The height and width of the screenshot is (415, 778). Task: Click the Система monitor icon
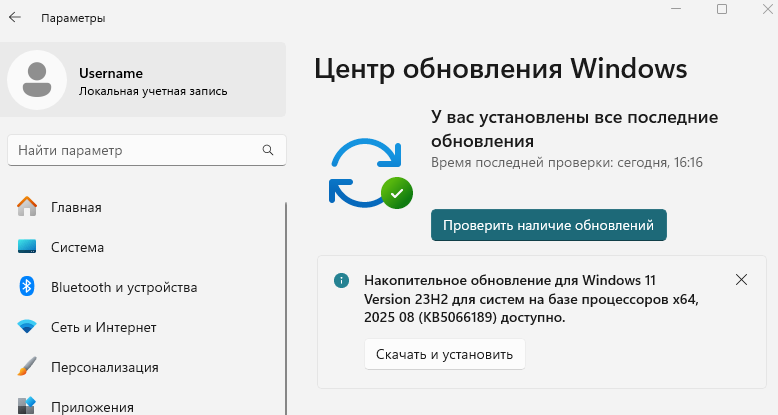point(27,247)
